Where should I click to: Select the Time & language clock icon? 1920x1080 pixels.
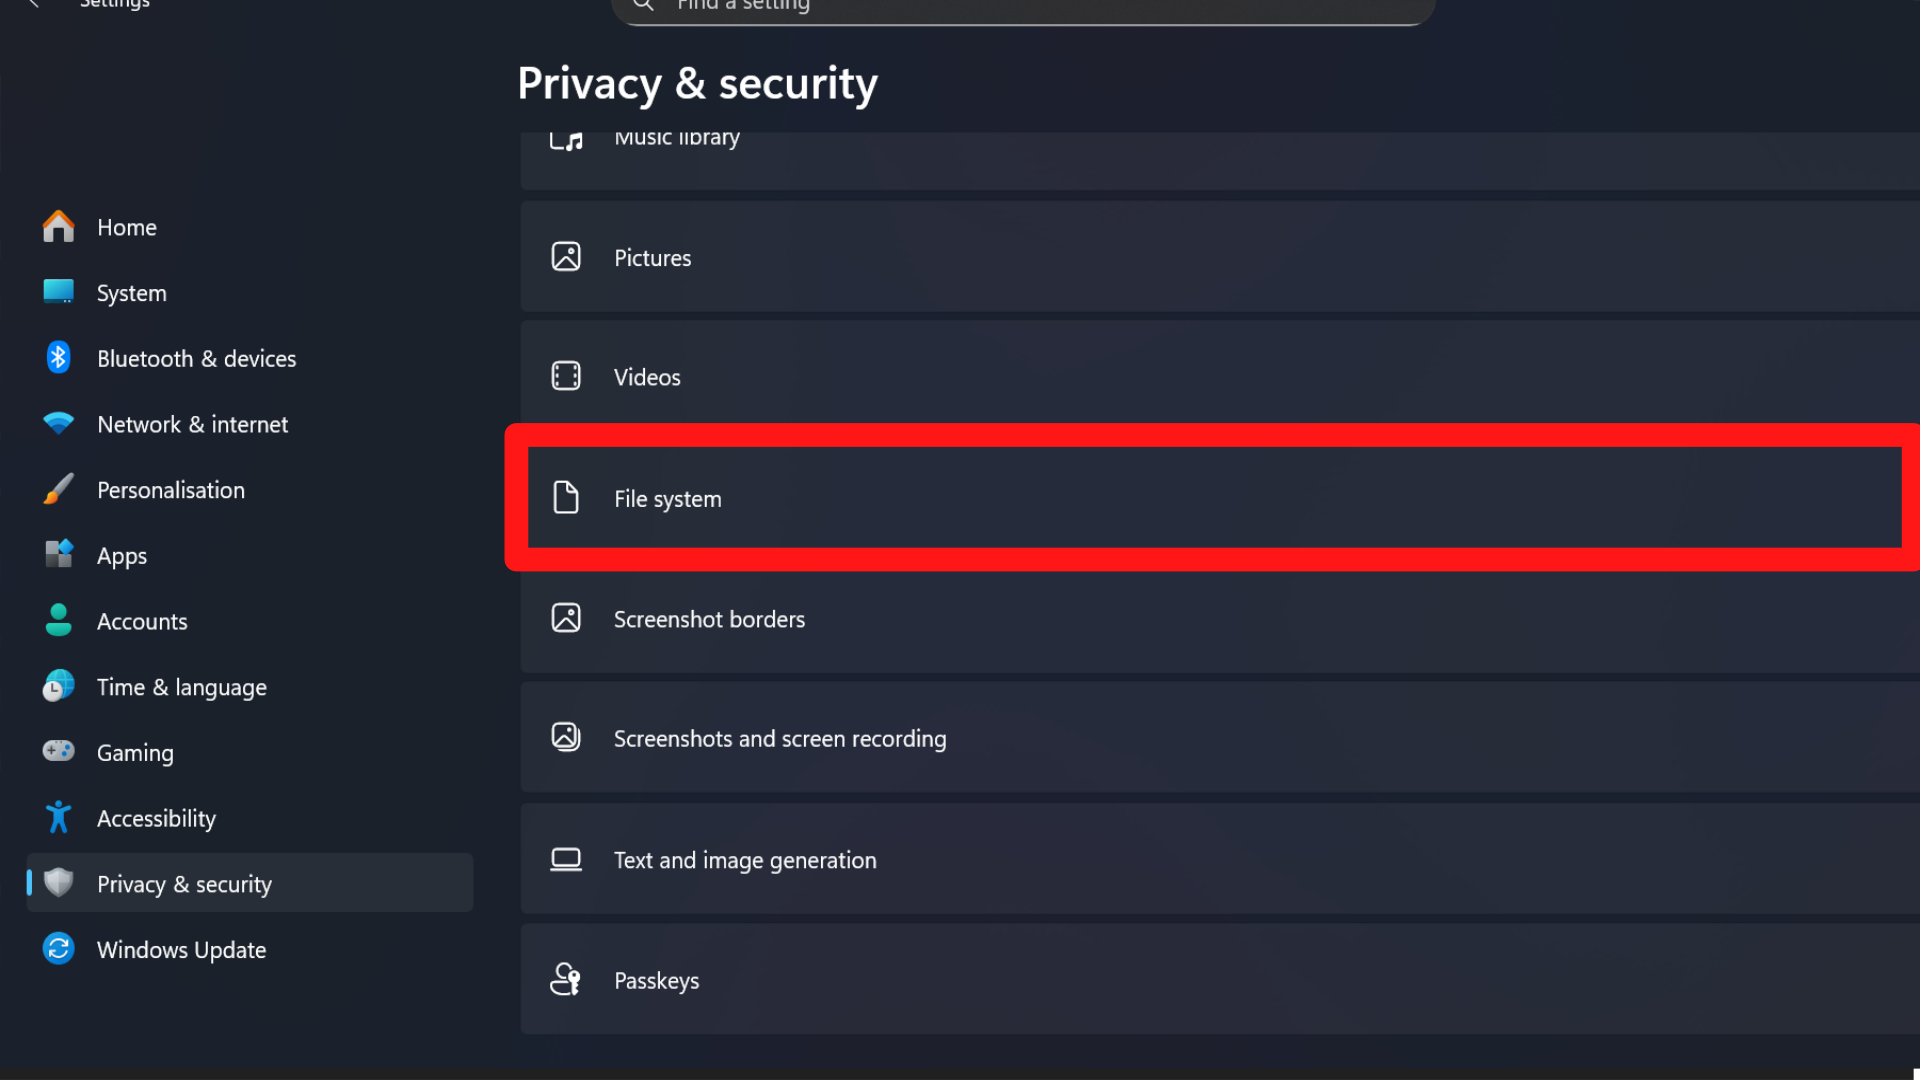click(x=58, y=686)
